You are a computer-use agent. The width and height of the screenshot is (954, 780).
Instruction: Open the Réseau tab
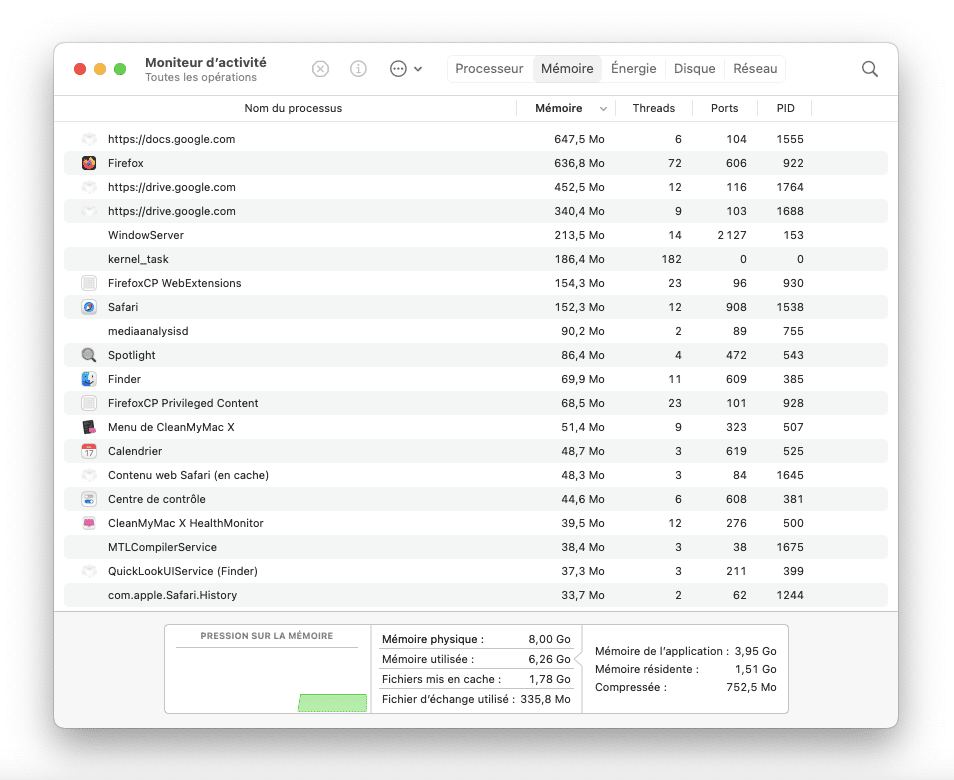(x=755, y=69)
